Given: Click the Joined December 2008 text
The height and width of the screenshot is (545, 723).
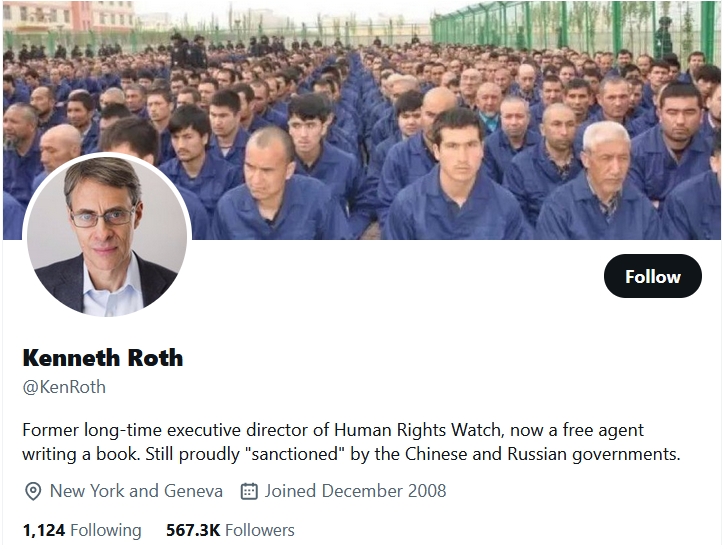Looking at the screenshot, I should pyautogui.click(x=355, y=491).
